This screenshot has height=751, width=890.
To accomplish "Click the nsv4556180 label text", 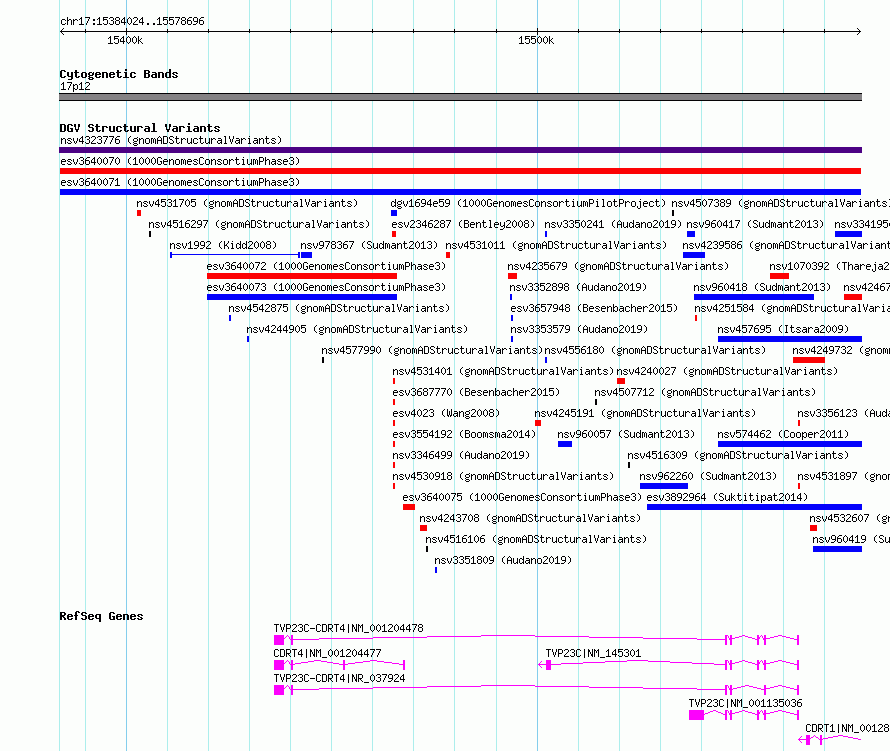I will coord(655,350).
